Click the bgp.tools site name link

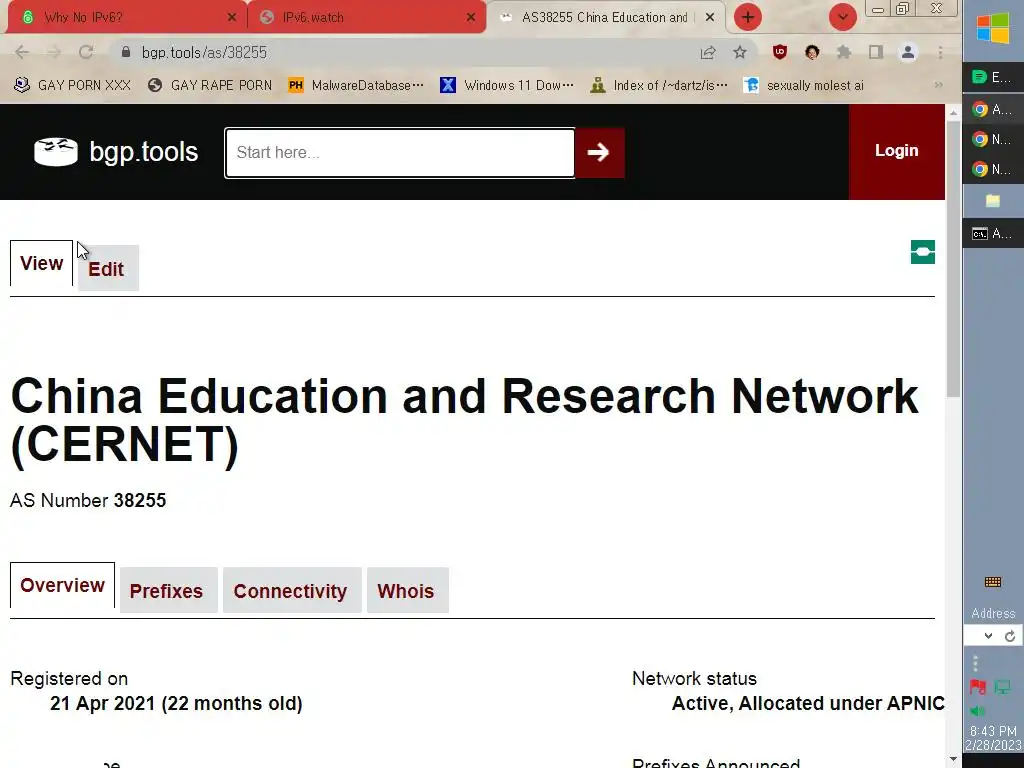[x=143, y=152]
